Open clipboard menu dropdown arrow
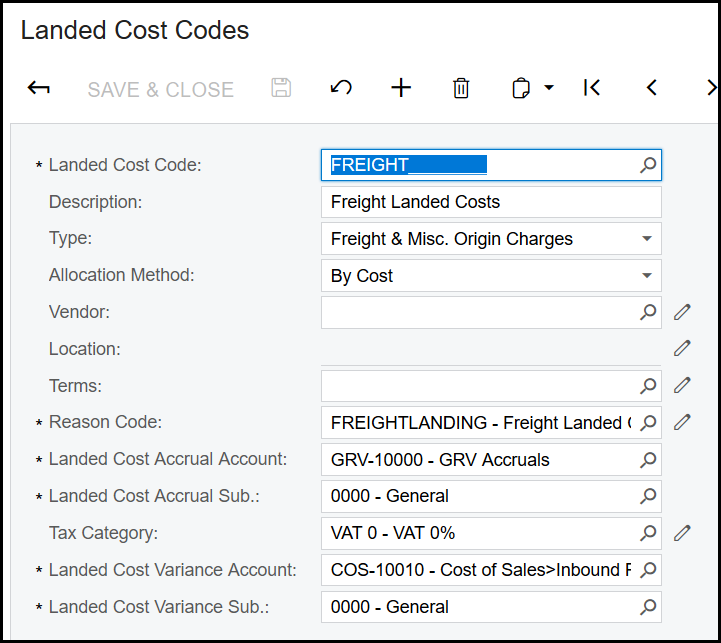Viewport: 721px width, 643px height. pos(549,88)
